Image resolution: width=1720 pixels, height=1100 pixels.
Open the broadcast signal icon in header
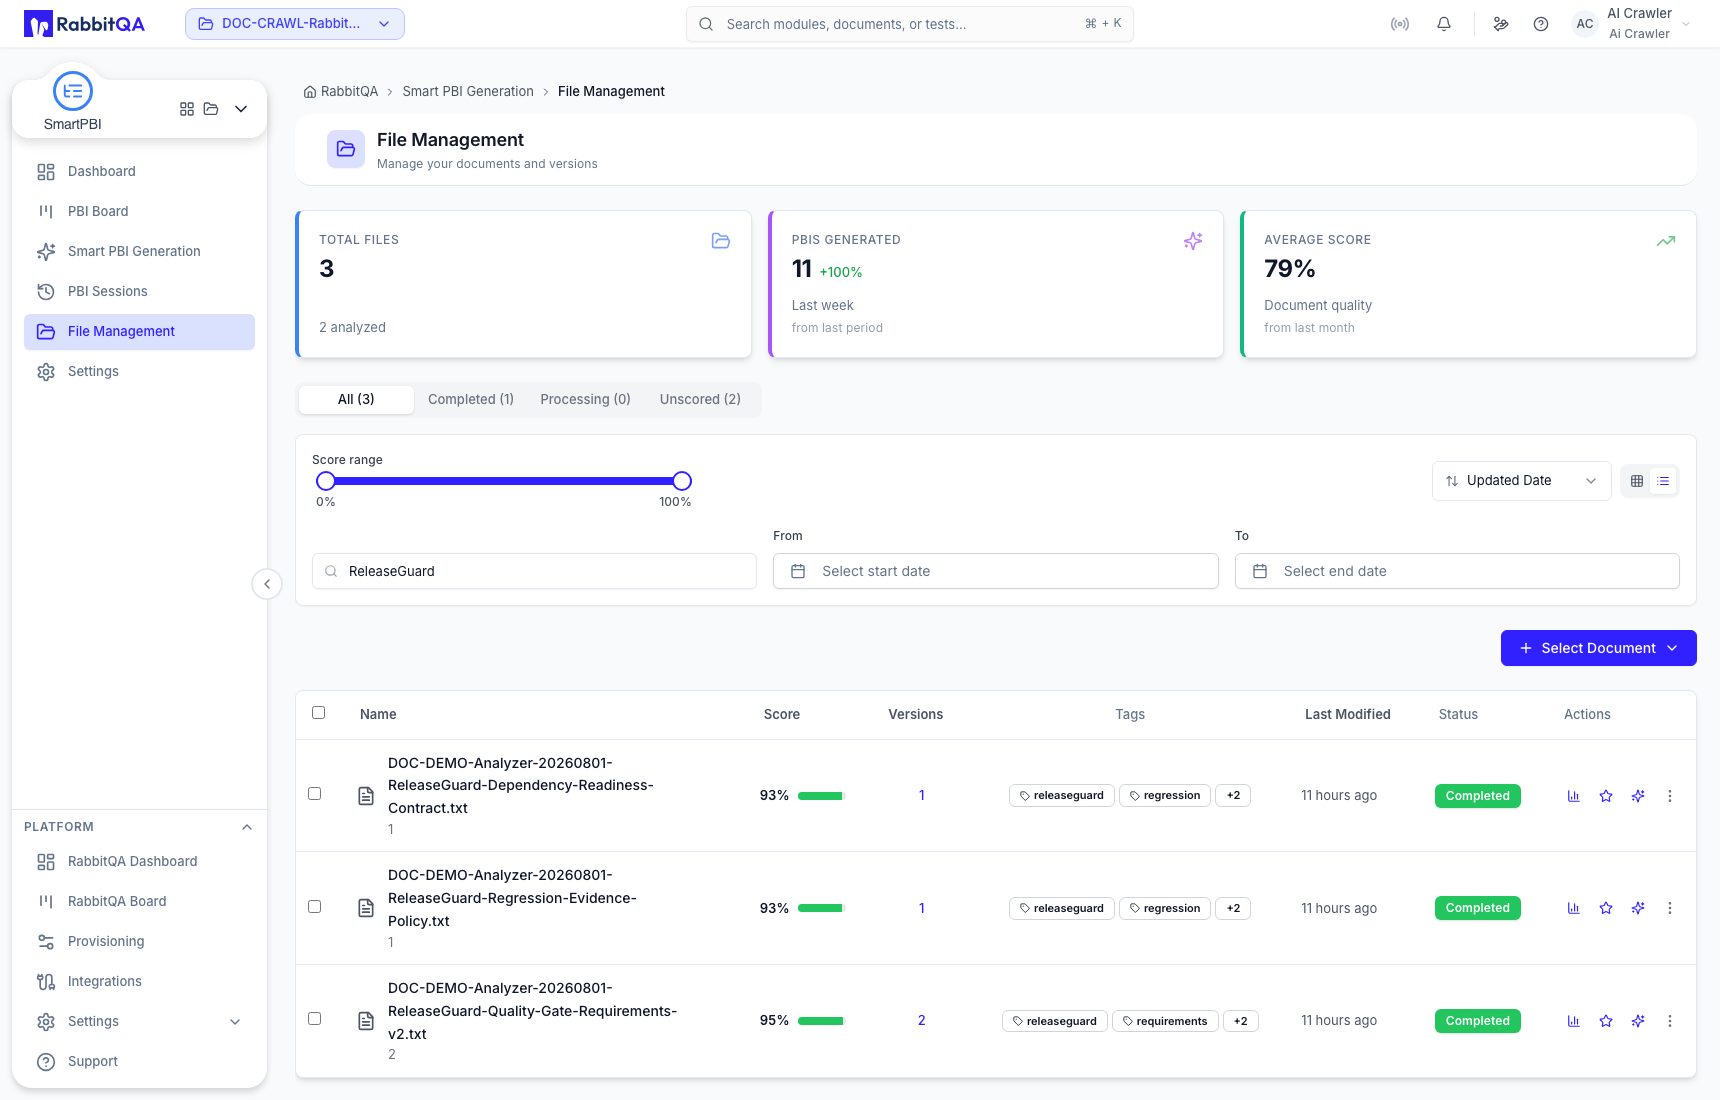pyautogui.click(x=1400, y=24)
